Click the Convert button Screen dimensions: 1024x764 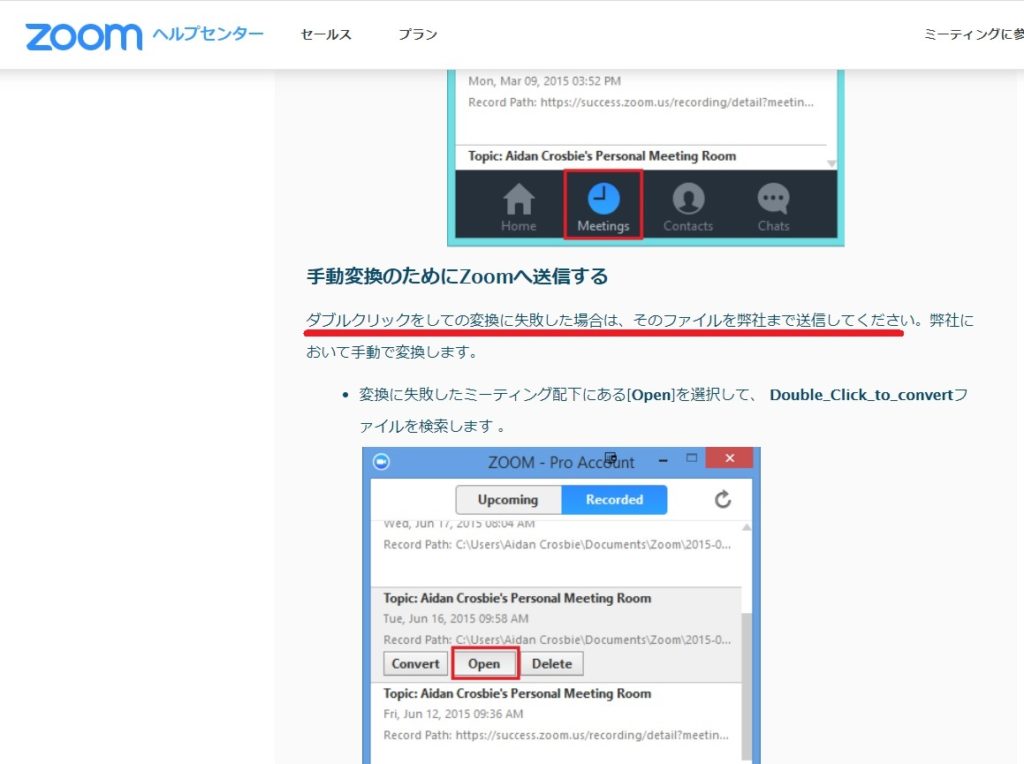(x=414, y=663)
